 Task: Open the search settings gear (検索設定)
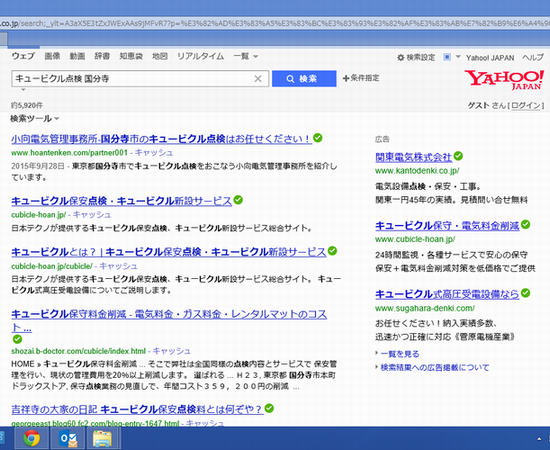[x=416, y=57]
